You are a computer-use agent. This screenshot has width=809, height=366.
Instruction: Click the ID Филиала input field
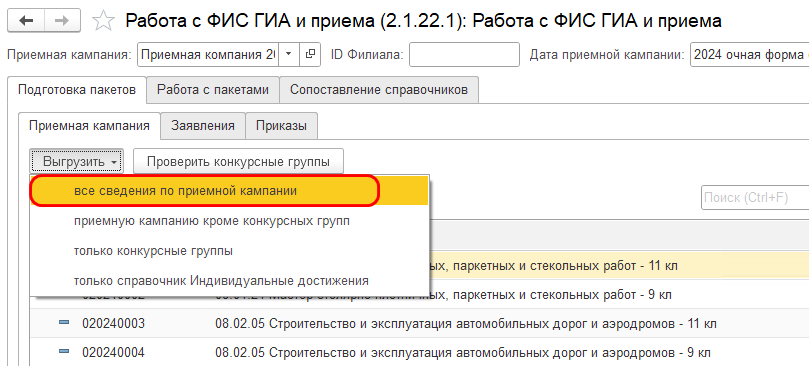click(x=464, y=54)
